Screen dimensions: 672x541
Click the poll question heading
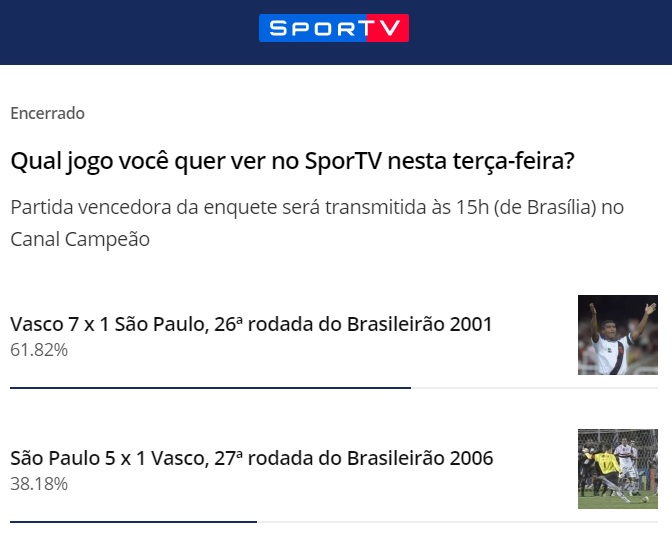point(299,161)
